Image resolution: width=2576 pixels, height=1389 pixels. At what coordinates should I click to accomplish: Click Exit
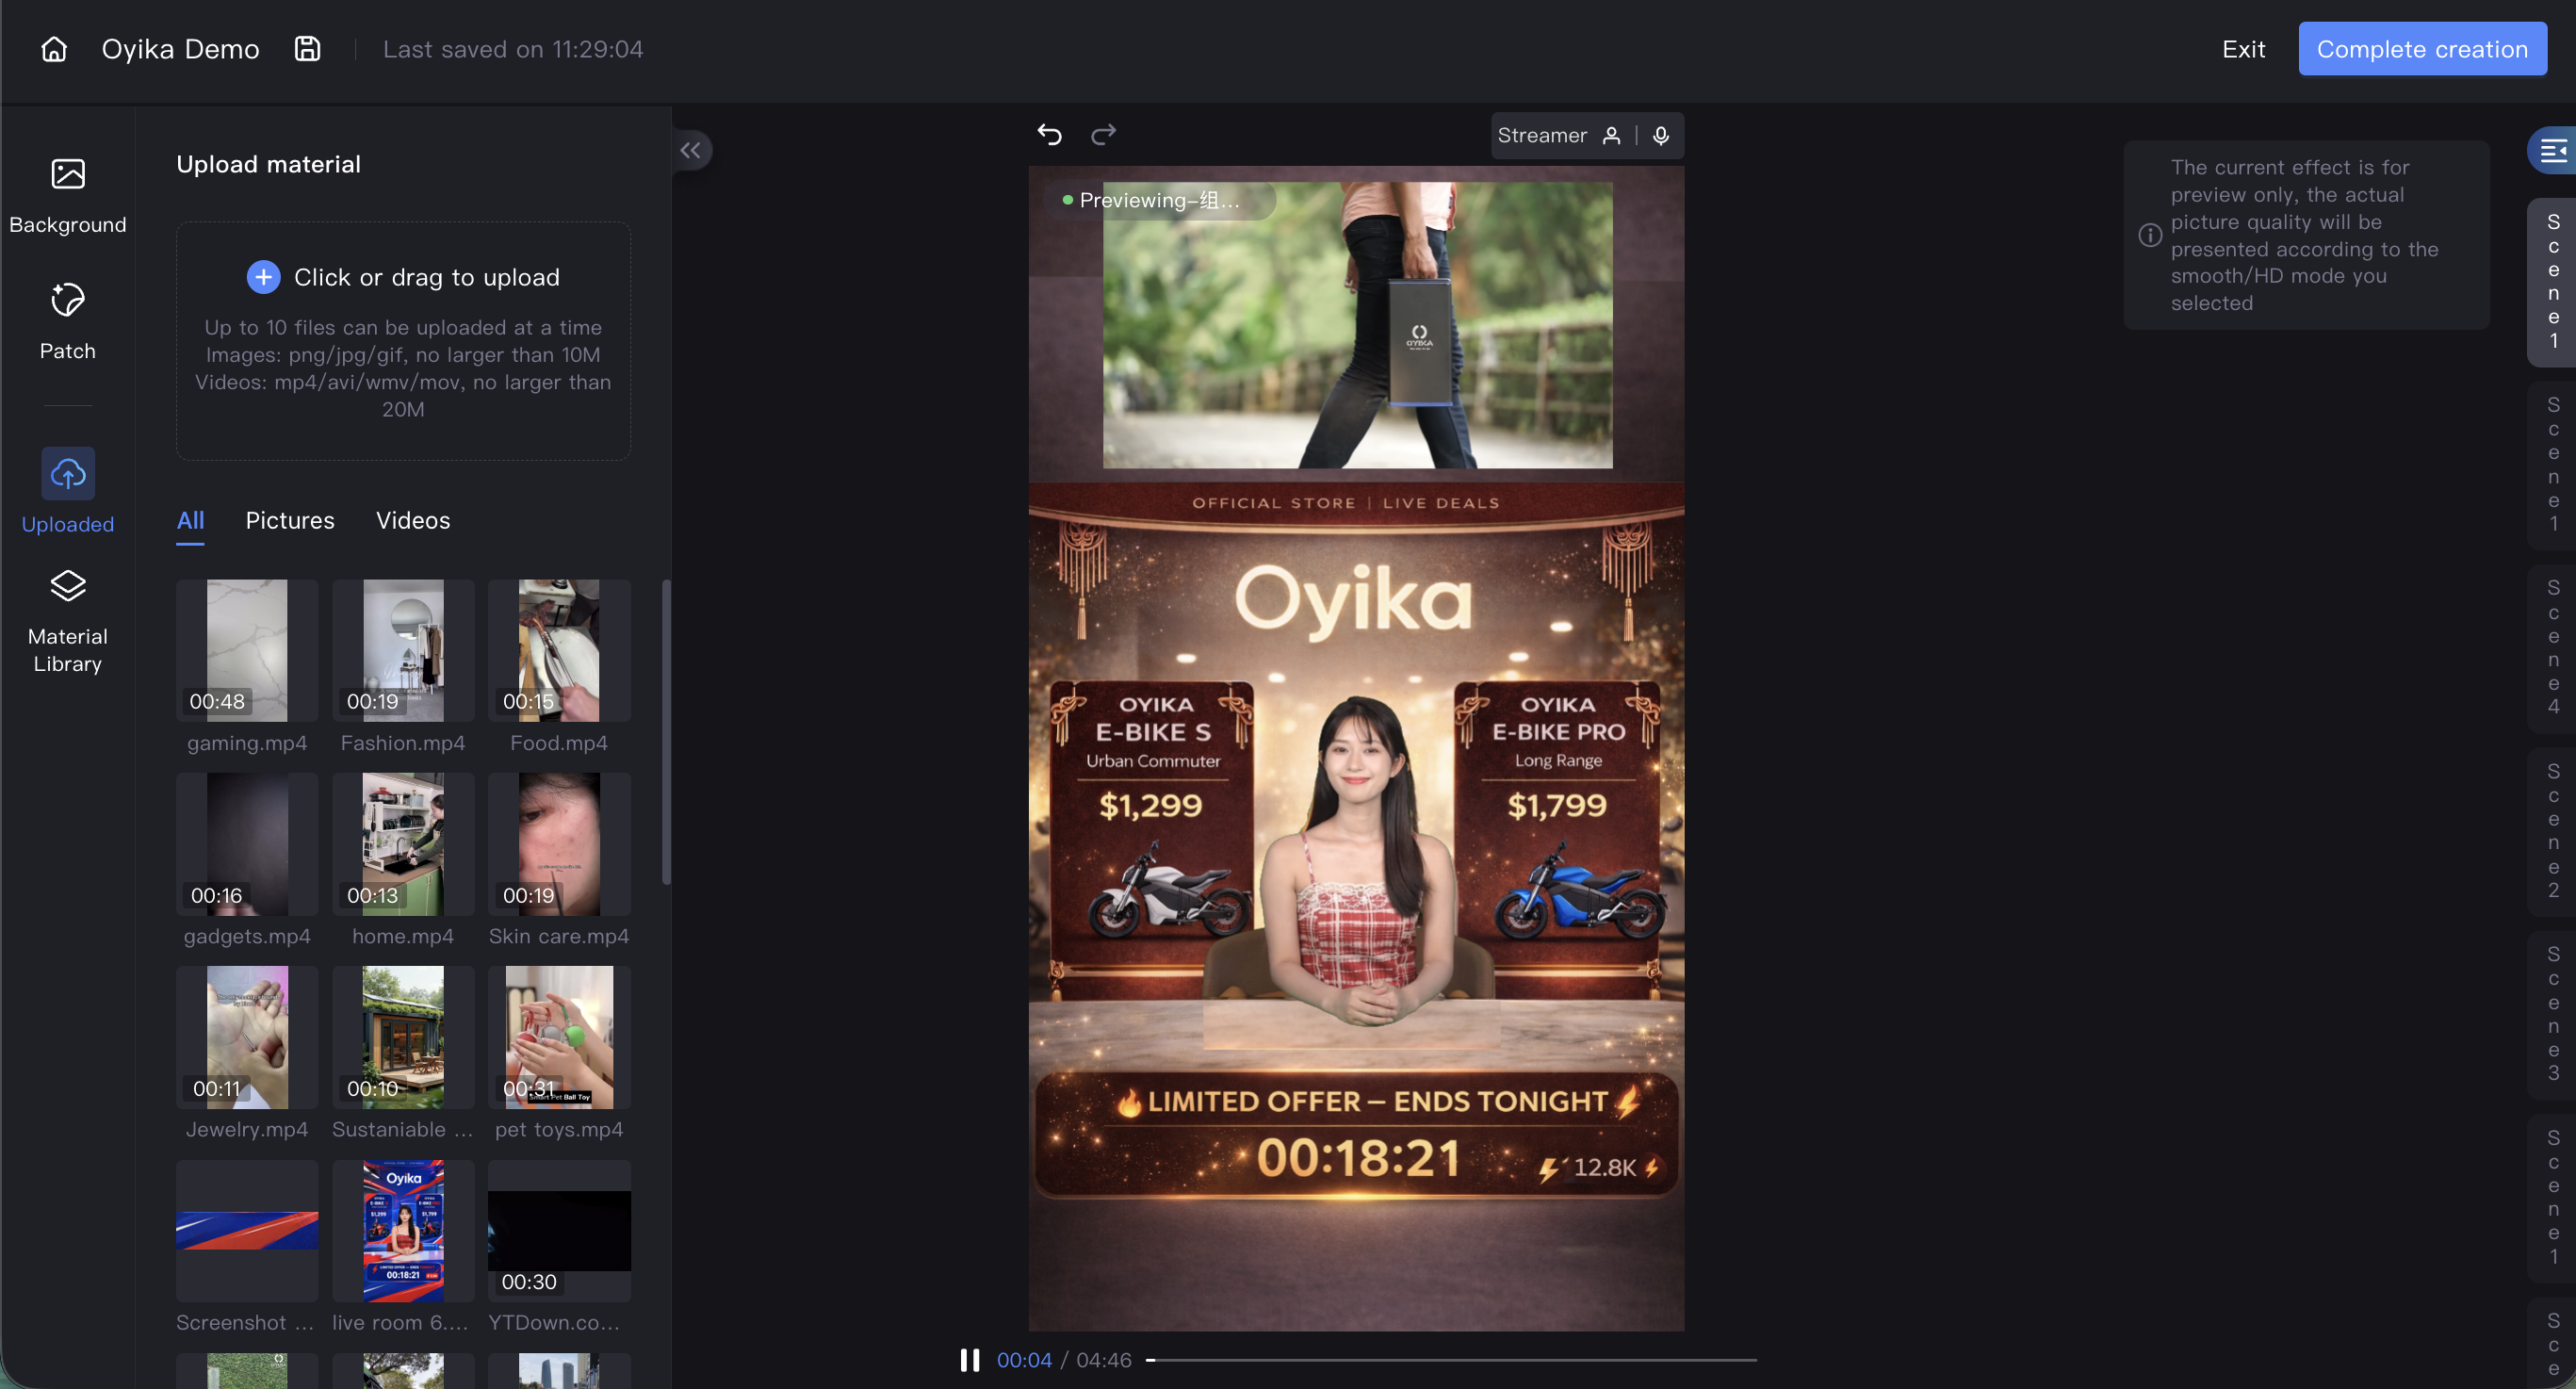click(2243, 49)
